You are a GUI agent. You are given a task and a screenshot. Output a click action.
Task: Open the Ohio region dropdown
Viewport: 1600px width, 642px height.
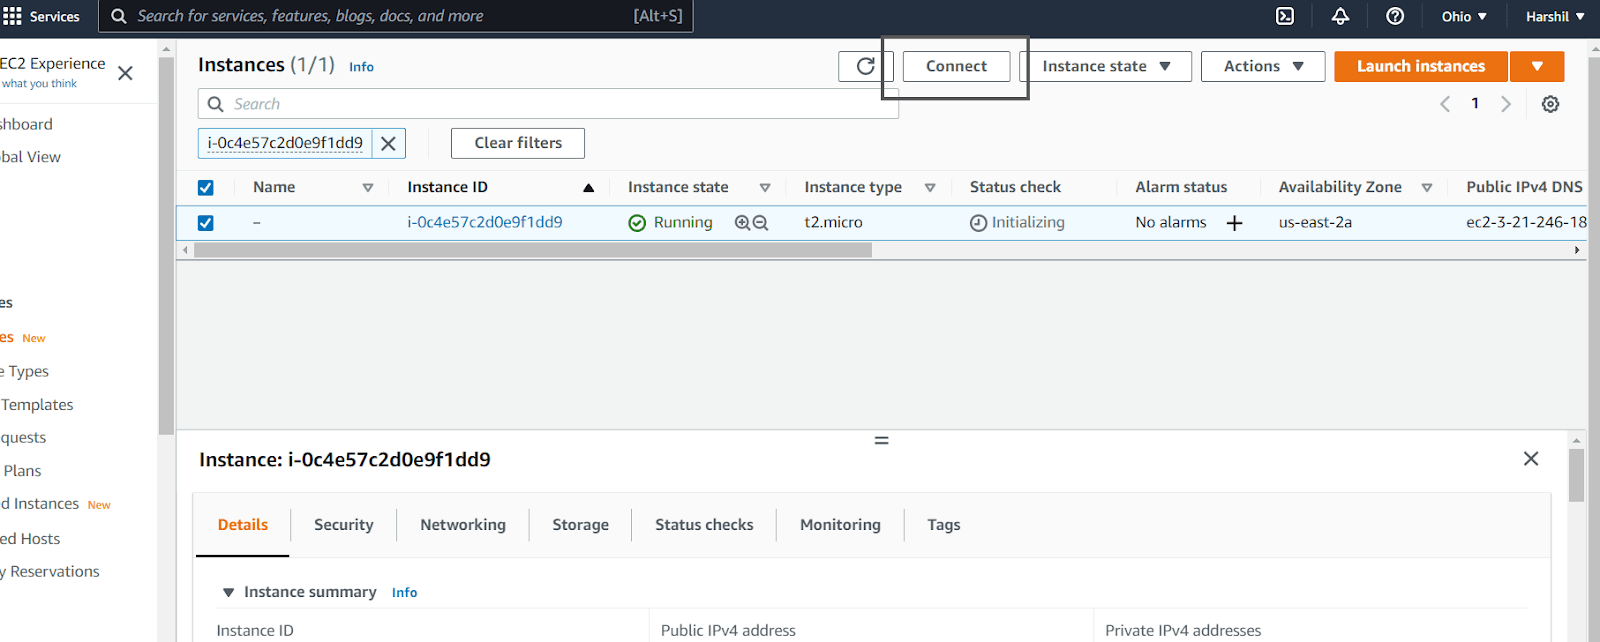point(1464,16)
